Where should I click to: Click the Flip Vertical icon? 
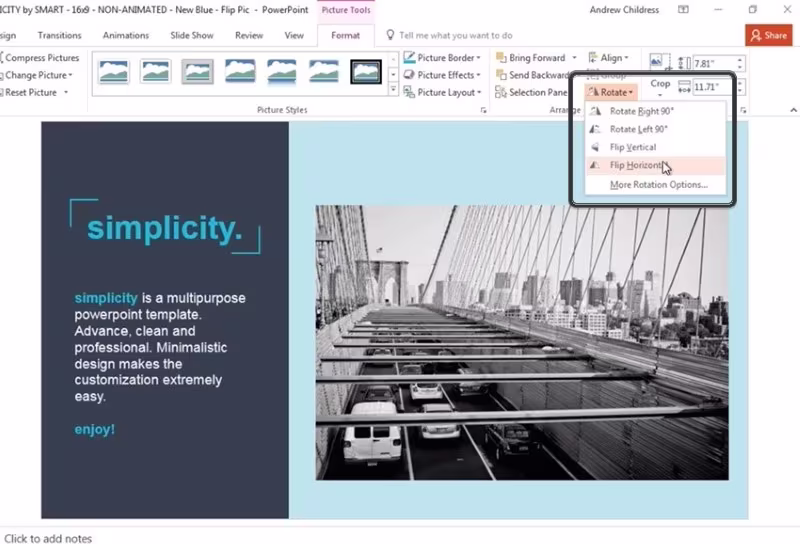(595, 147)
